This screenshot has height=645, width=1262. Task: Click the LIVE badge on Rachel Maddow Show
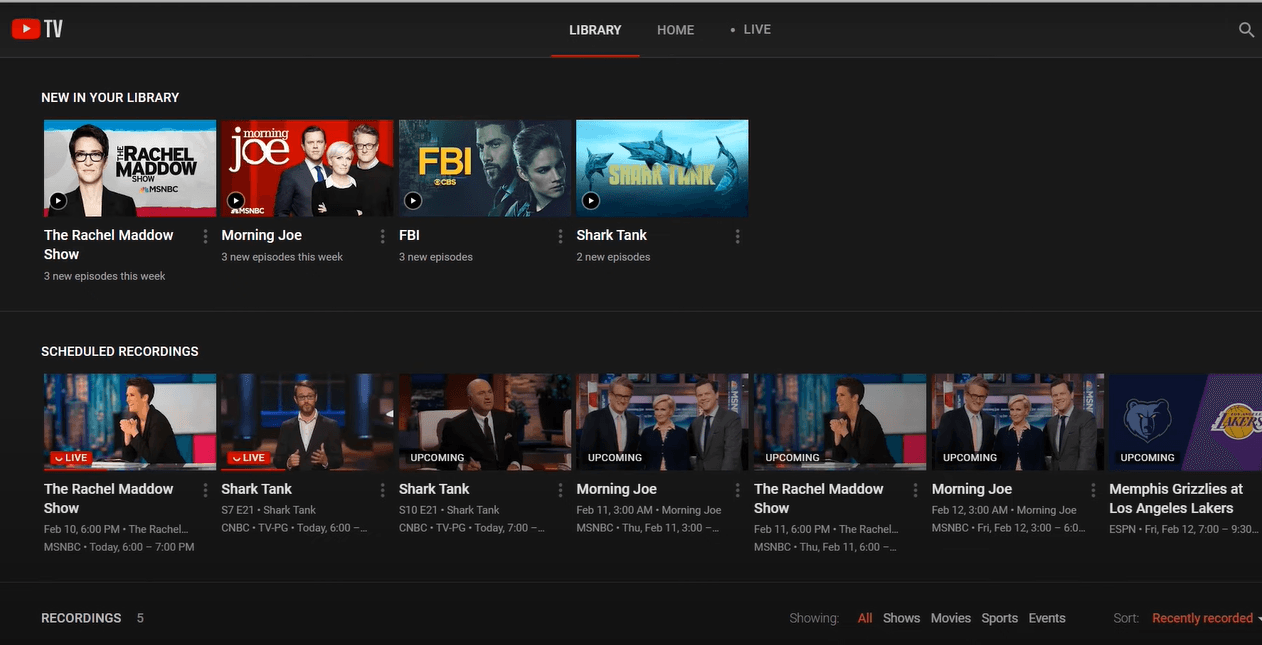tap(69, 458)
